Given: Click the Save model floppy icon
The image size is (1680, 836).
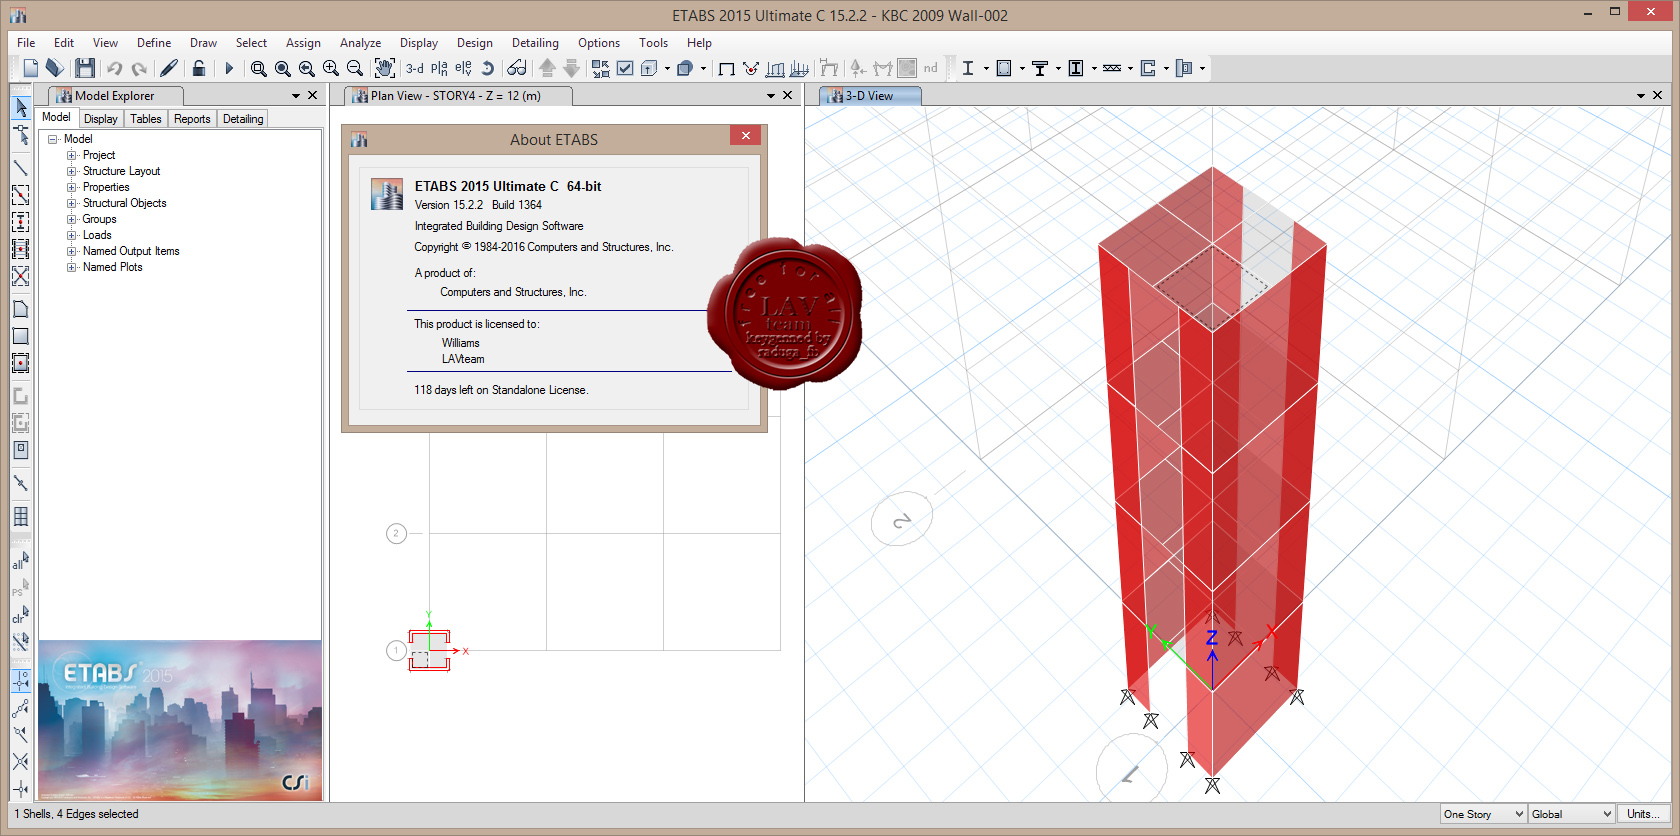Looking at the screenshot, I should click(85, 68).
